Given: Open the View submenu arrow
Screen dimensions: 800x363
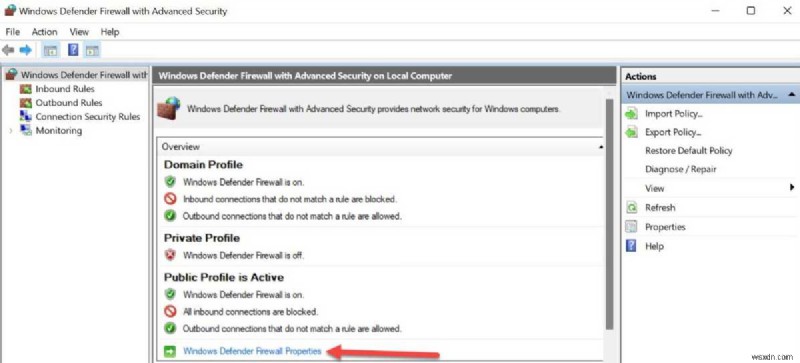Looking at the screenshot, I should point(792,188).
